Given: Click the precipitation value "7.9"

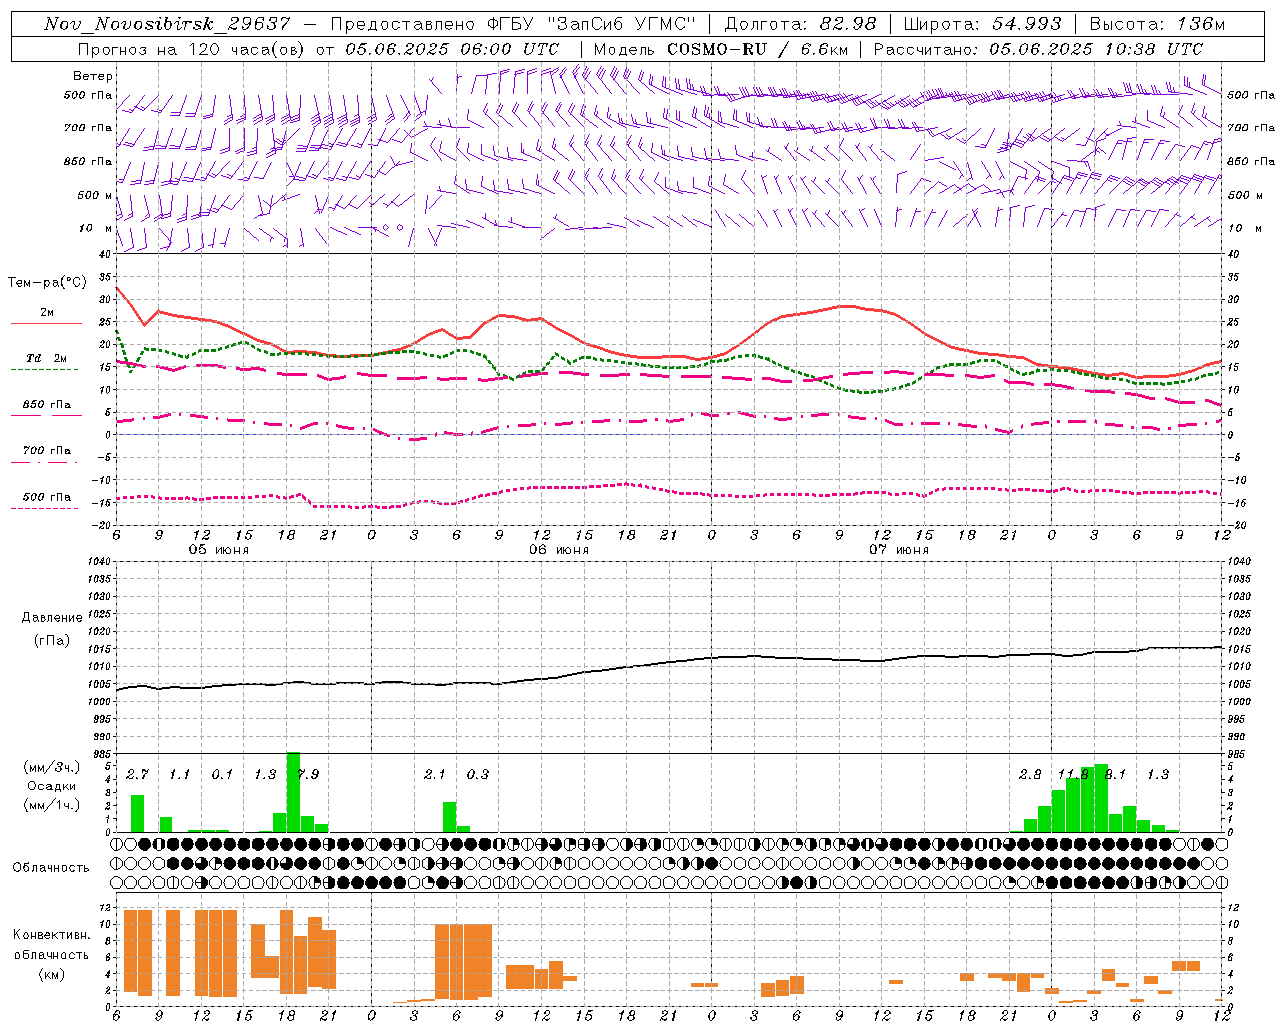Looking at the screenshot, I should [308, 774].
